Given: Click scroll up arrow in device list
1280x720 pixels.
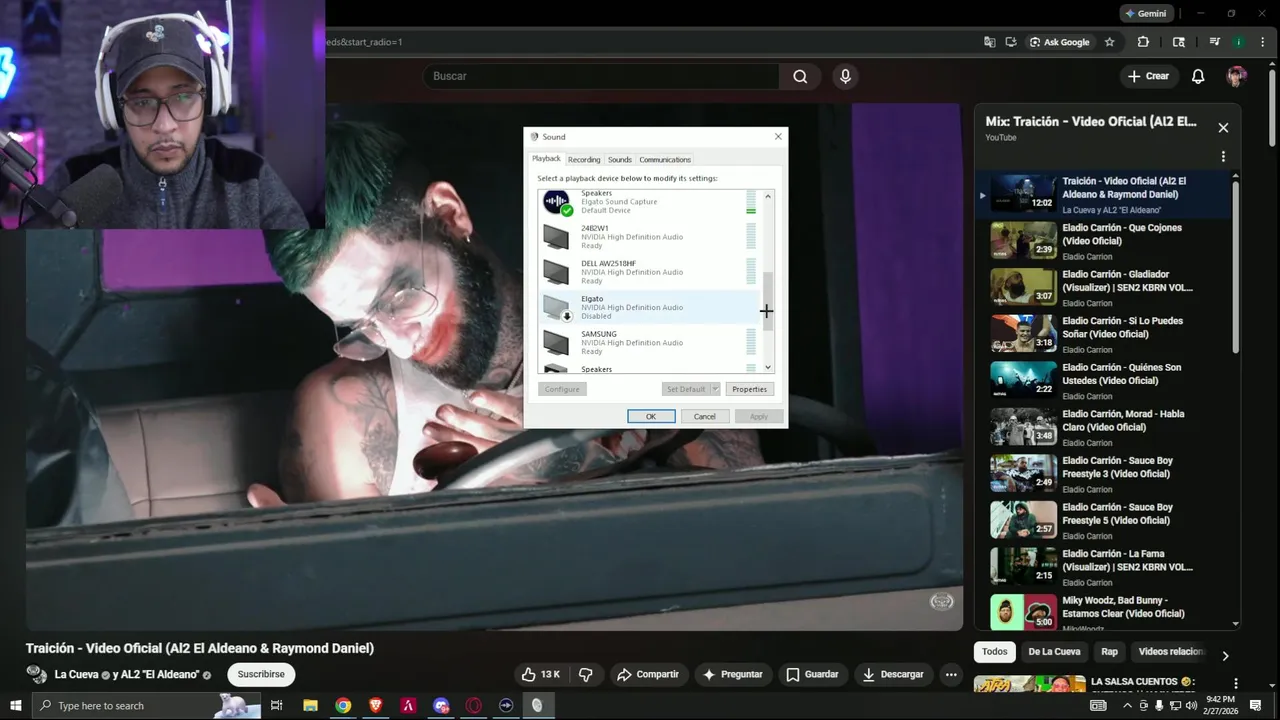Looking at the screenshot, I should [x=768, y=196].
